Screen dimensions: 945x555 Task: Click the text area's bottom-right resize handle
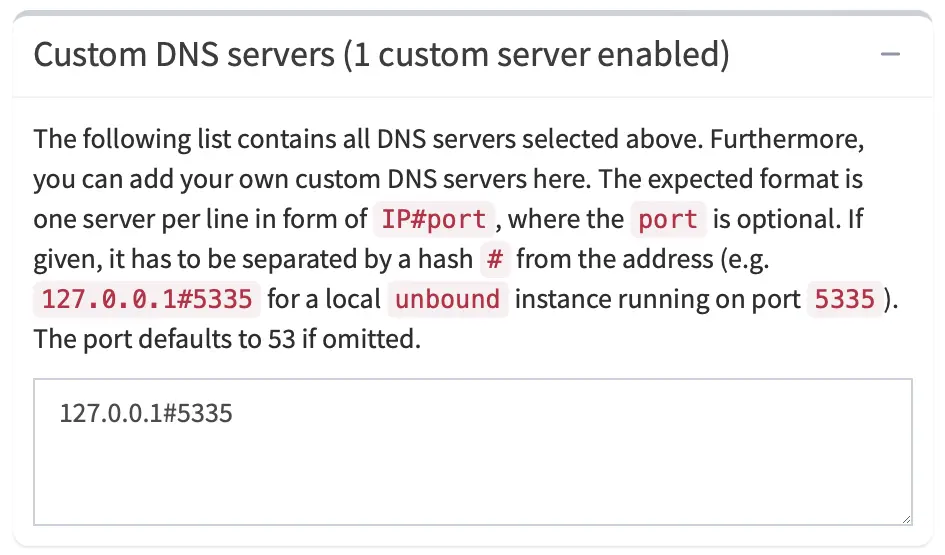point(905,518)
